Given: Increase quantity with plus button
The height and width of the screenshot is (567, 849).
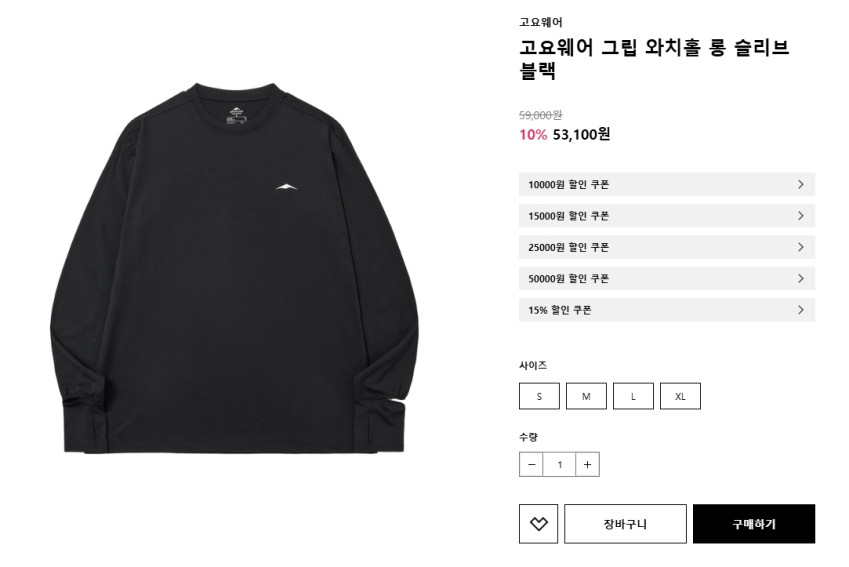Looking at the screenshot, I should pos(587,465).
